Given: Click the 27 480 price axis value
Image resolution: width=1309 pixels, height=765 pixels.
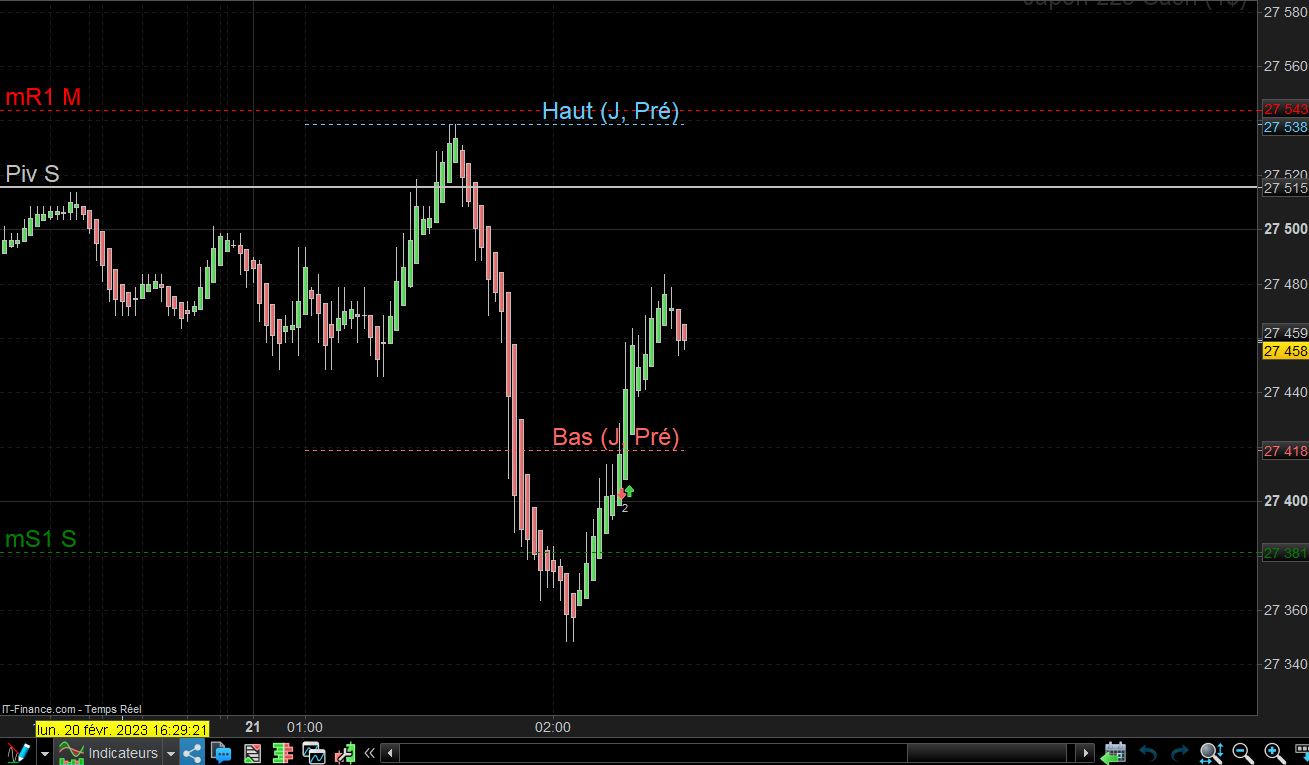Looking at the screenshot, I should [1286, 283].
